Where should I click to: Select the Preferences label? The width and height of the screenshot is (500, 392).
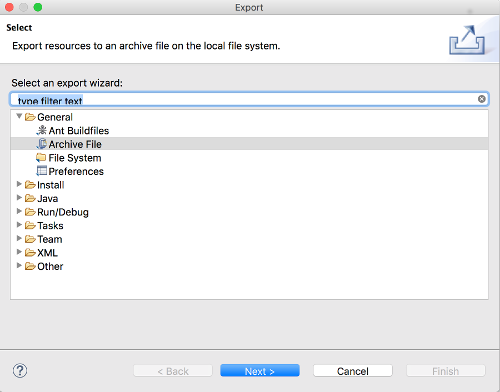coord(76,171)
